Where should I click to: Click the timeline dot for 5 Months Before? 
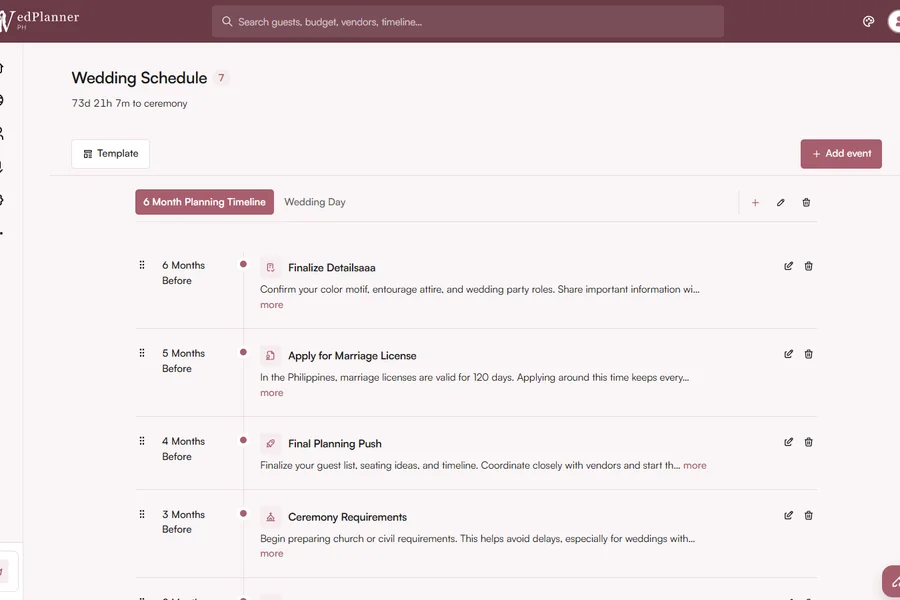coord(243,352)
